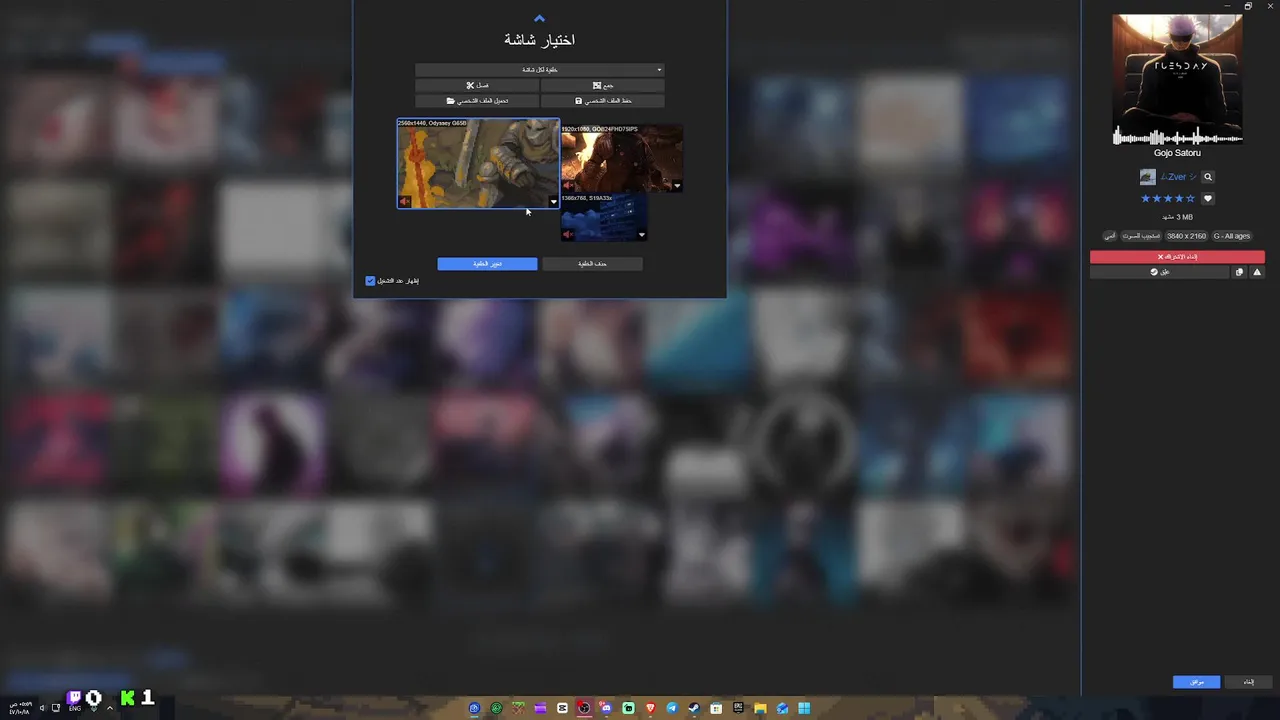
Task: Toggle mute icon on 1366x768 S19A33x monitor
Action: click(568, 235)
